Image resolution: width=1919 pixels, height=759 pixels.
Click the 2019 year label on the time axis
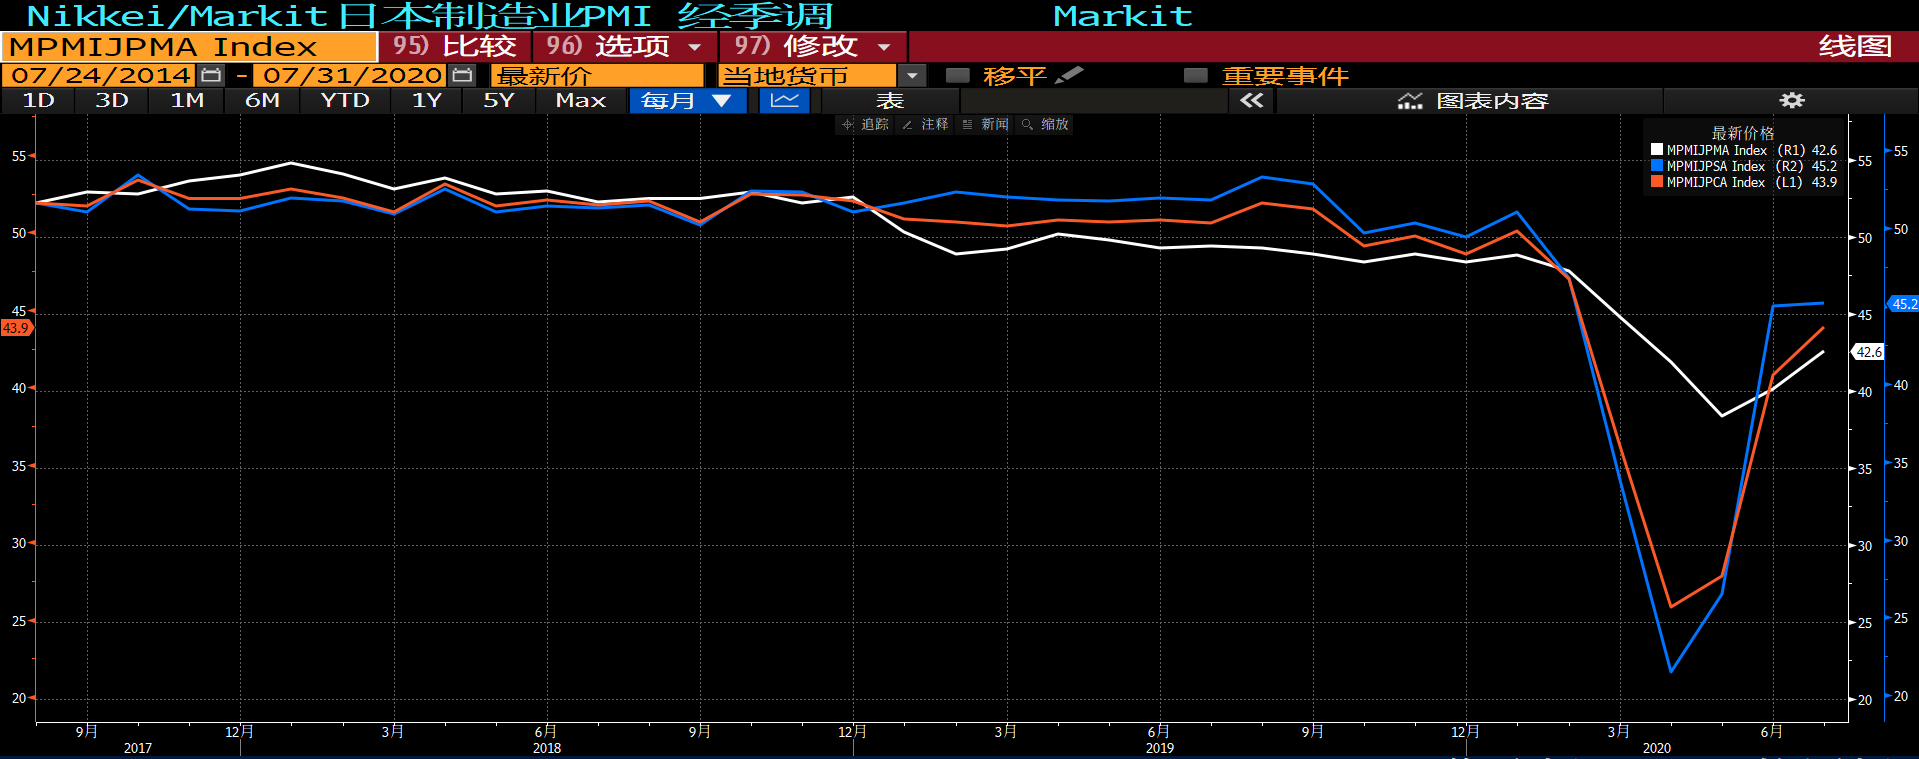1160,748
